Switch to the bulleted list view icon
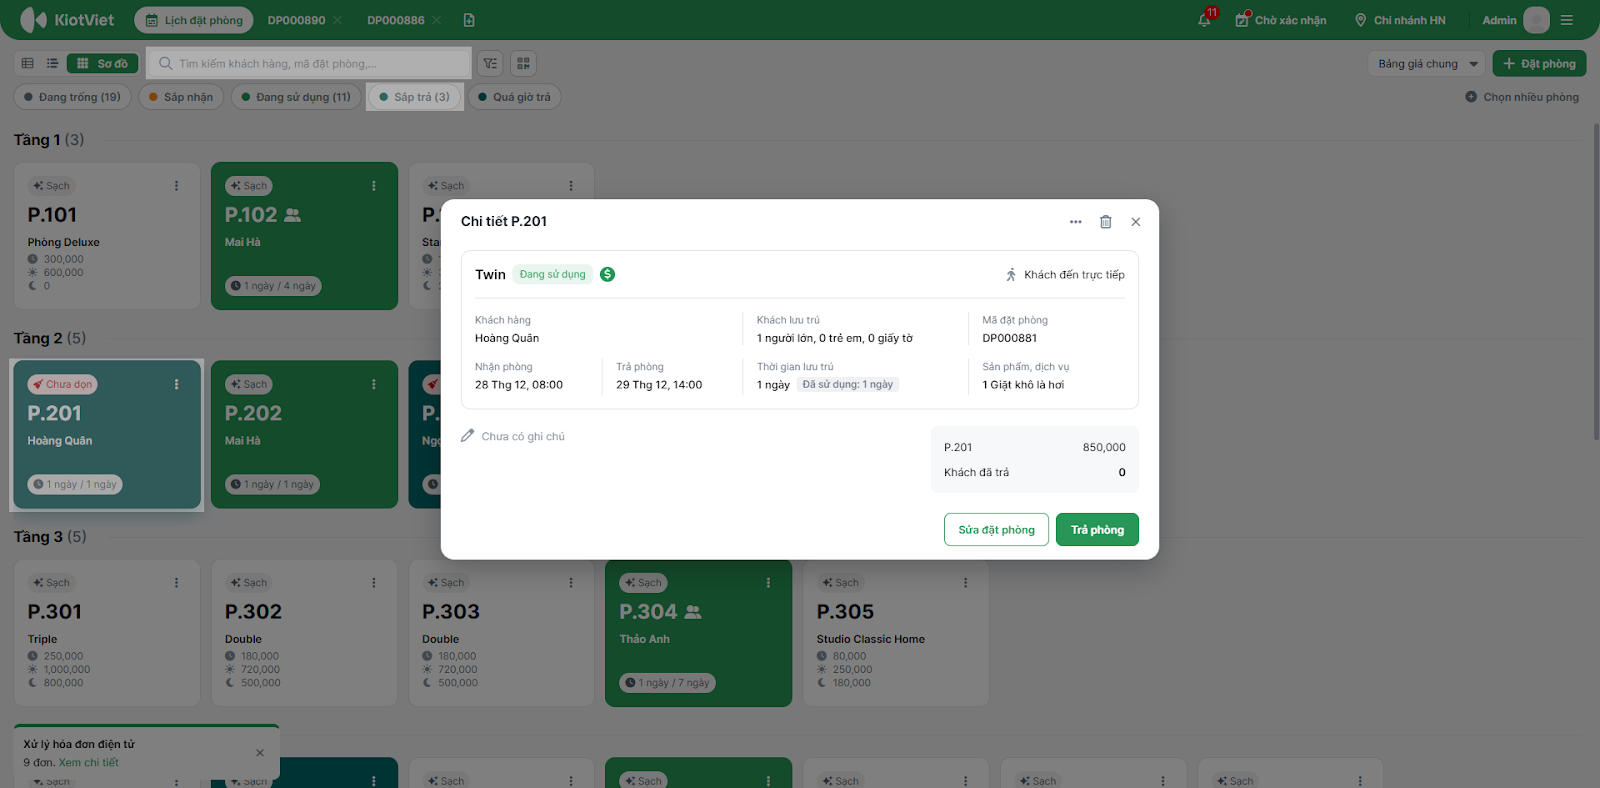Image resolution: width=1600 pixels, height=788 pixels. coord(52,63)
